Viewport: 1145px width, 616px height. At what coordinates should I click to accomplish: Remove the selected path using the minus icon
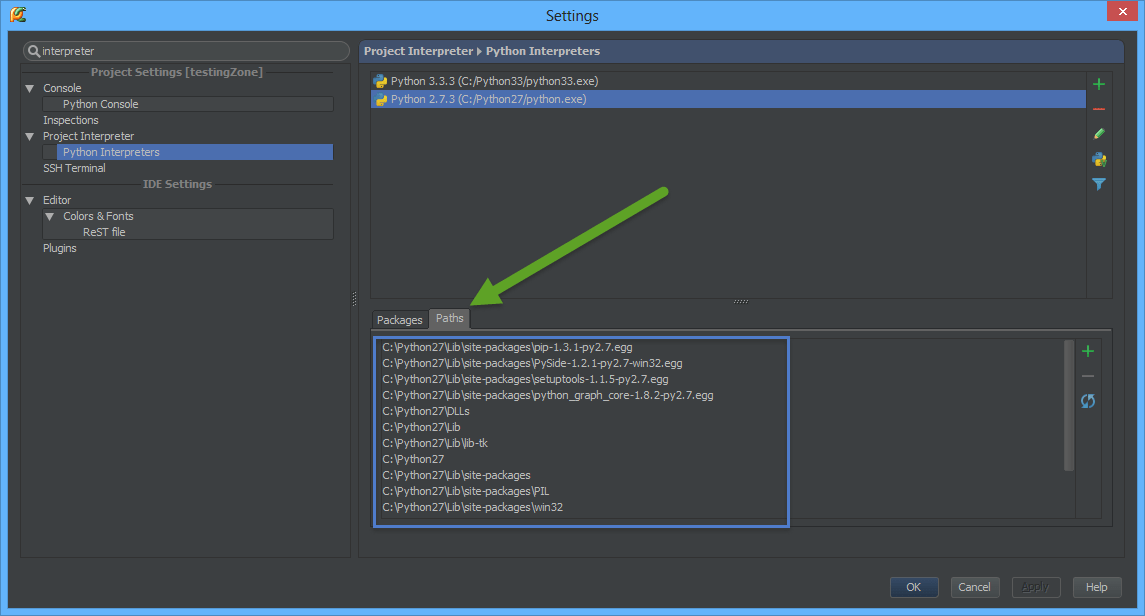1088,376
